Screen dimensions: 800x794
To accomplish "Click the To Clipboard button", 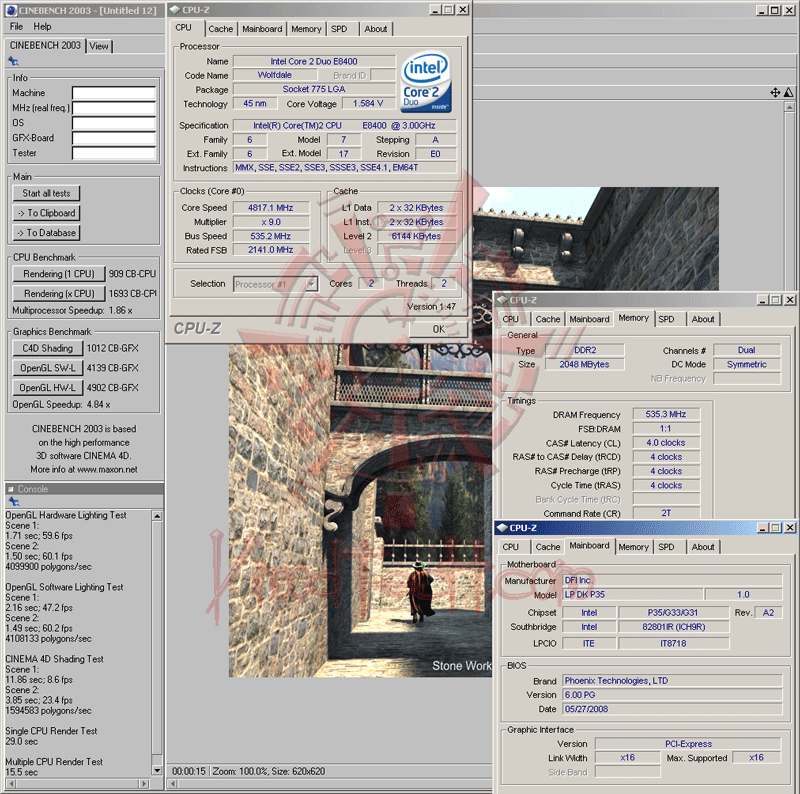I will [46, 213].
